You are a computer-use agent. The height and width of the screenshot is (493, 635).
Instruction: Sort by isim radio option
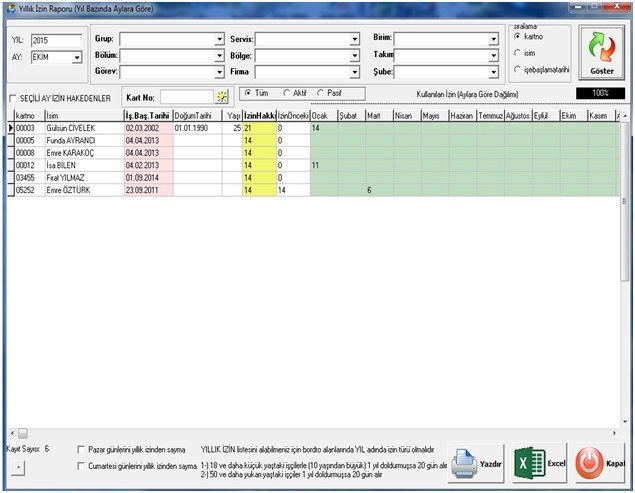516,53
